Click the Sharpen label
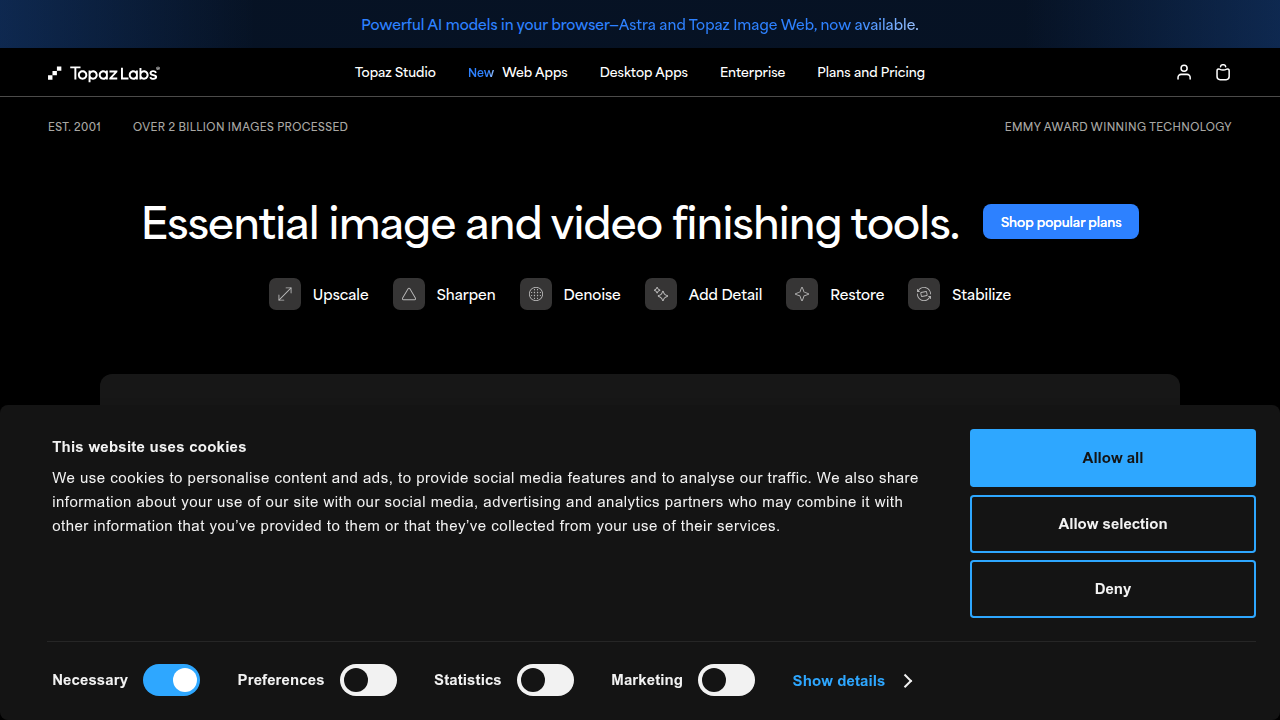This screenshot has height=720, width=1280. pos(466,294)
